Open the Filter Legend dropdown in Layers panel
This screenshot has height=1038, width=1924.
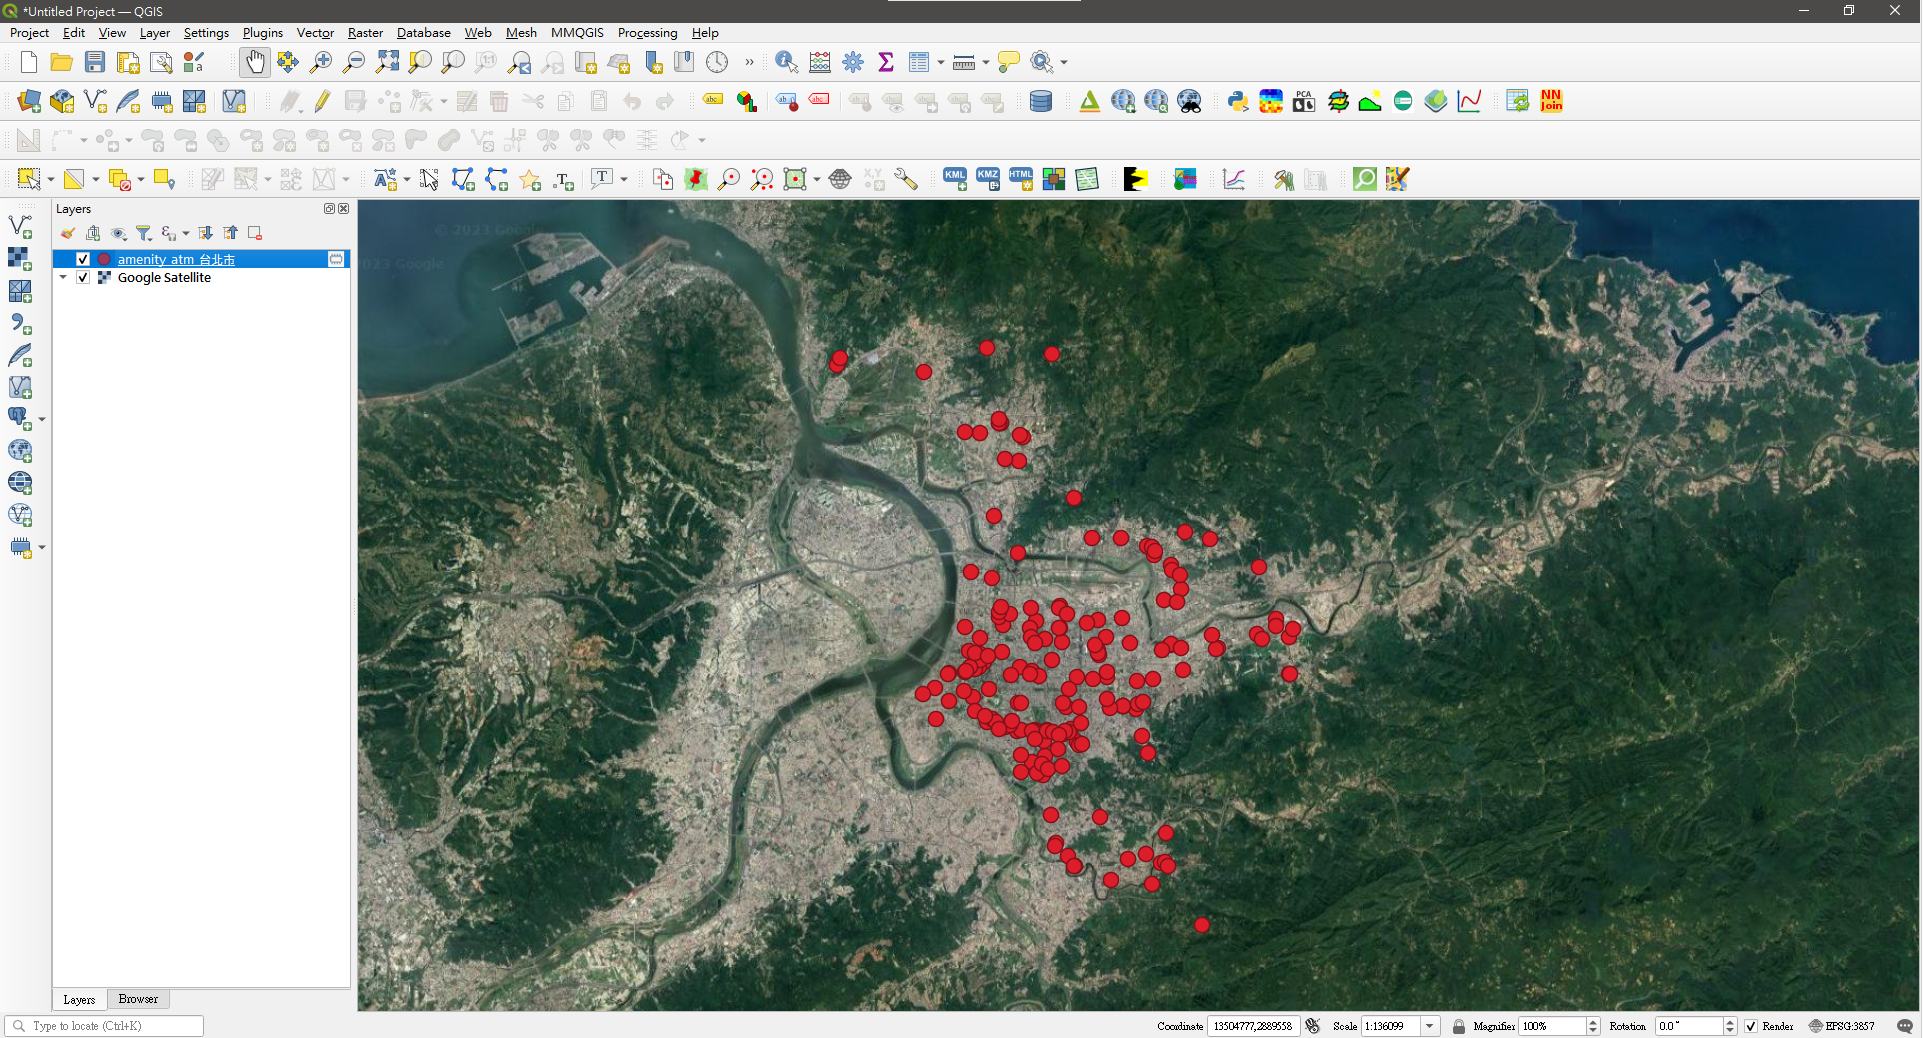[x=143, y=233]
